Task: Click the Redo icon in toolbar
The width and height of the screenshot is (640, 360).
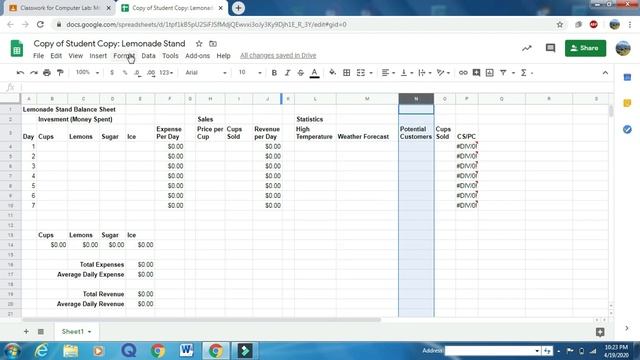Action: tap(33, 73)
